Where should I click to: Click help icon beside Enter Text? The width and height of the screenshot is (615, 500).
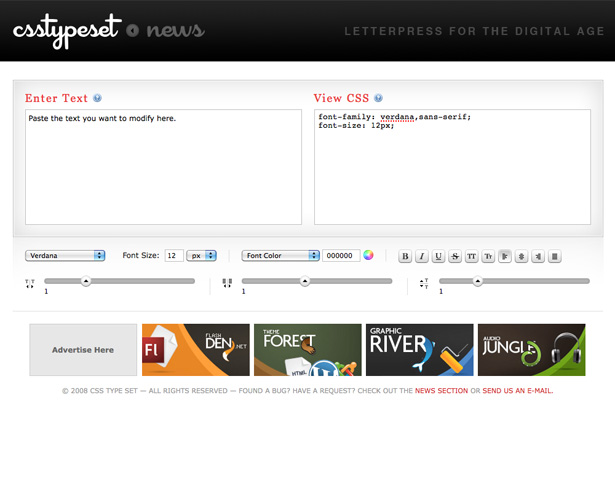point(97,98)
